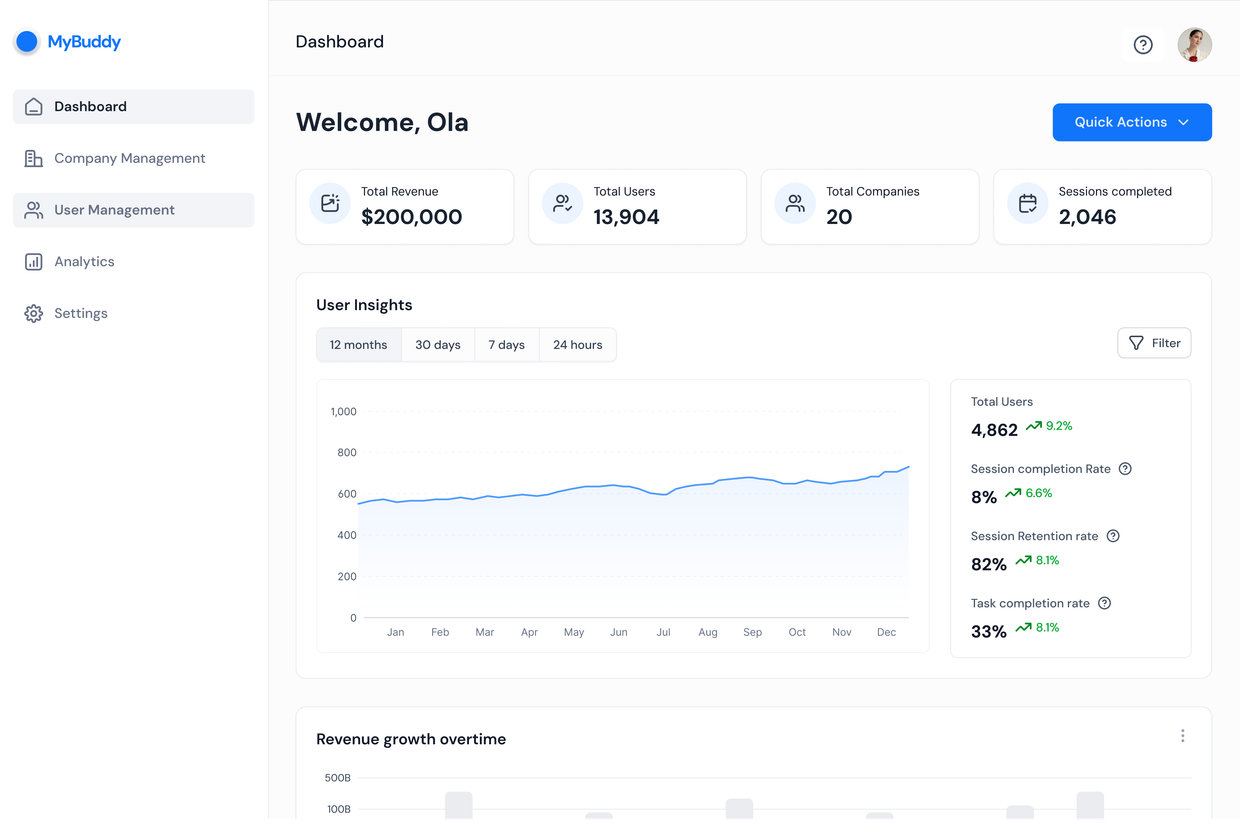This screenshot has width=1240, height=827.
Task: Select the 12 months range toggle
Action: (359, 345)
